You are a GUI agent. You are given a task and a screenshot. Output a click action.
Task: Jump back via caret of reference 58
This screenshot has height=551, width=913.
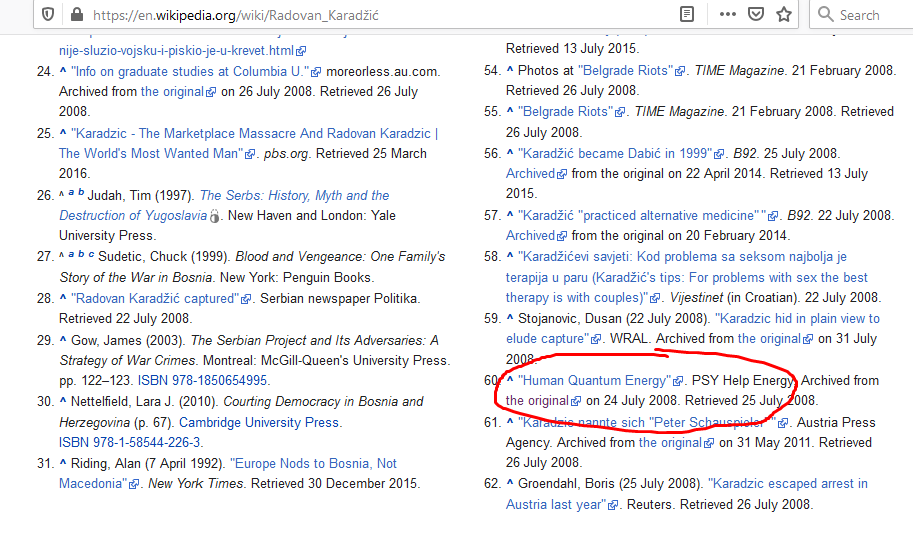pos(509,256)
